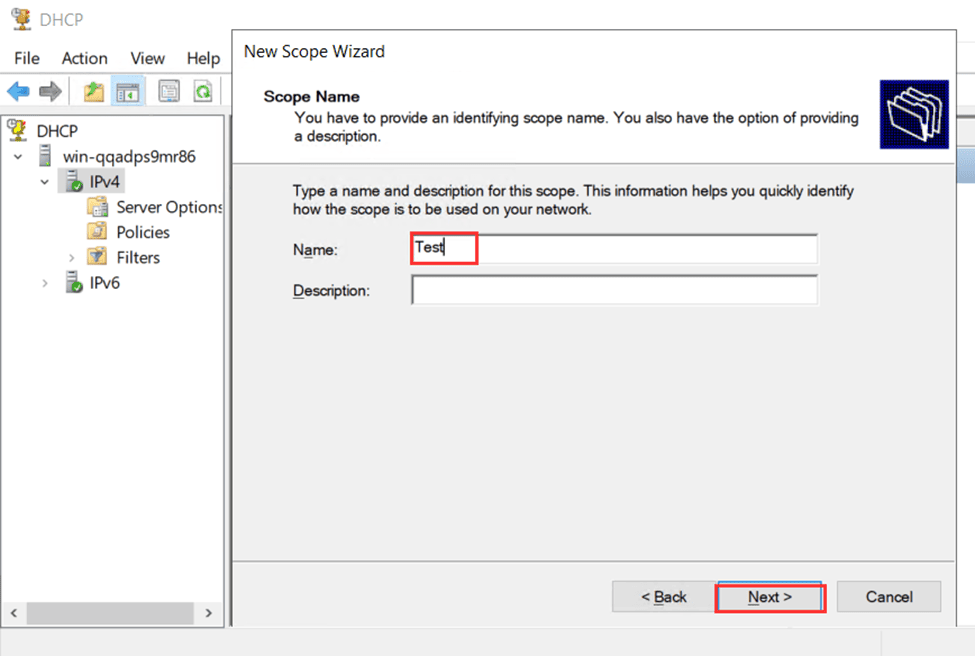Select the Policies node icon
975x656 pixels.
tap(97, 232)
